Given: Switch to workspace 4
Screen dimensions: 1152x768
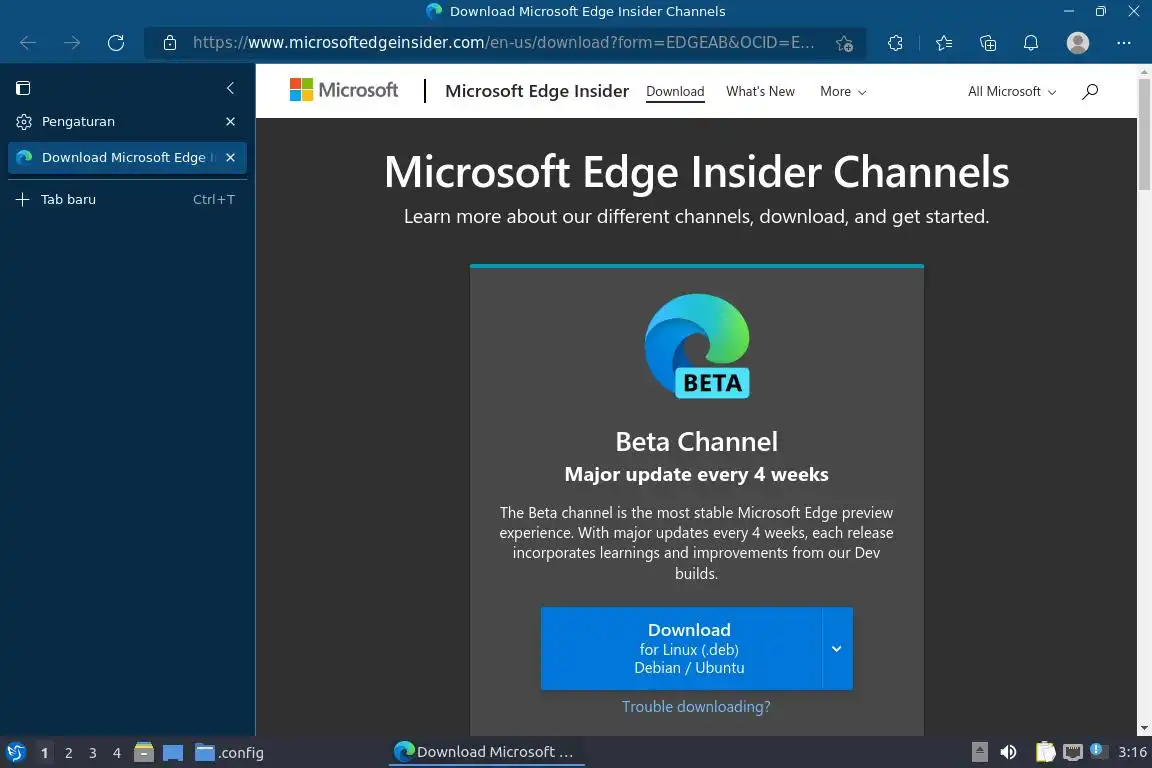Looking at the screenshot, I should click(117, 753).
